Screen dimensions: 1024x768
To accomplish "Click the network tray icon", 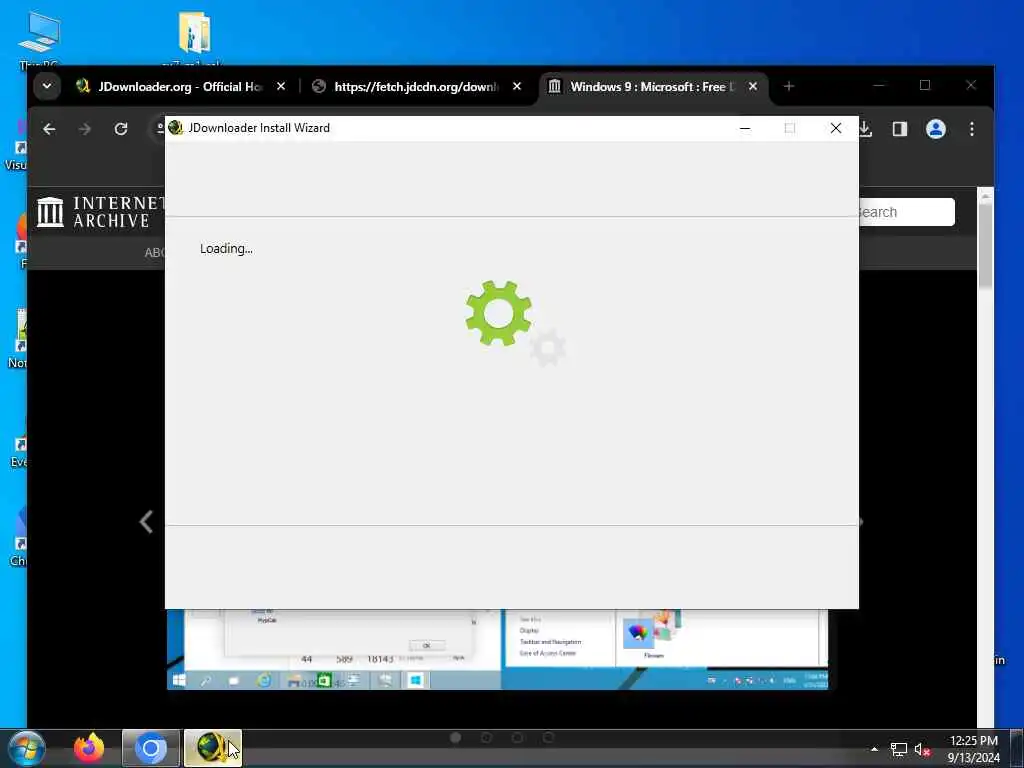I will click(x=899, y=750).
